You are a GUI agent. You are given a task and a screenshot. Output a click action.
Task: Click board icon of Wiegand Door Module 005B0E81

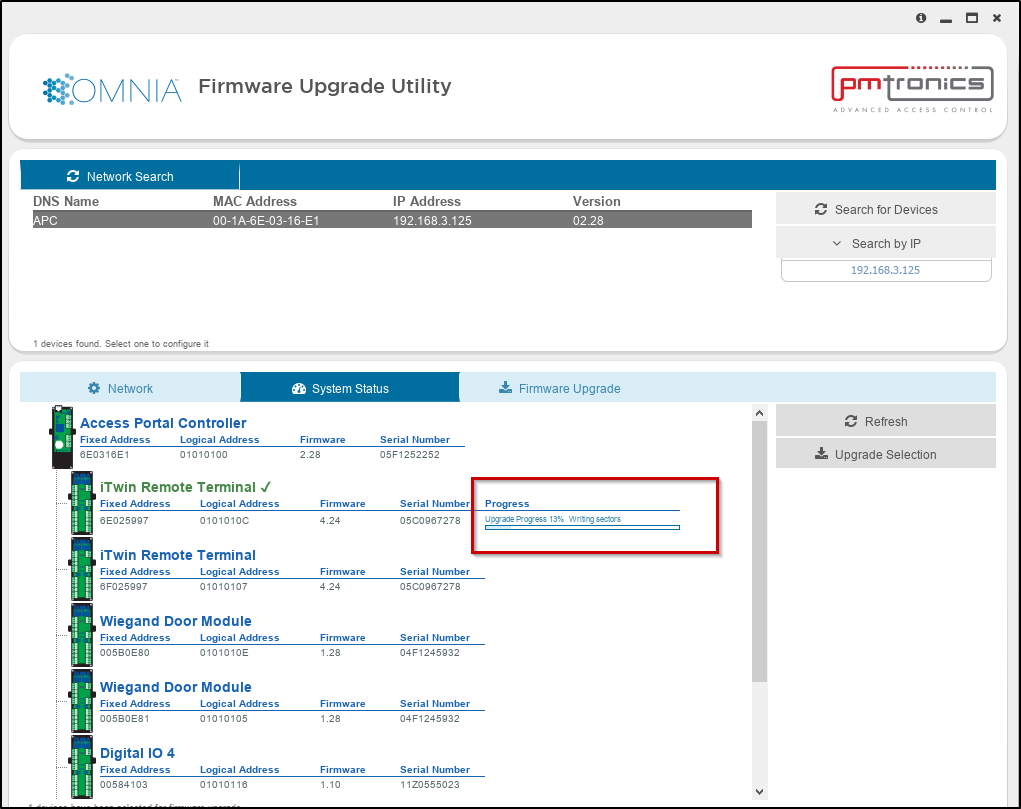81,701
